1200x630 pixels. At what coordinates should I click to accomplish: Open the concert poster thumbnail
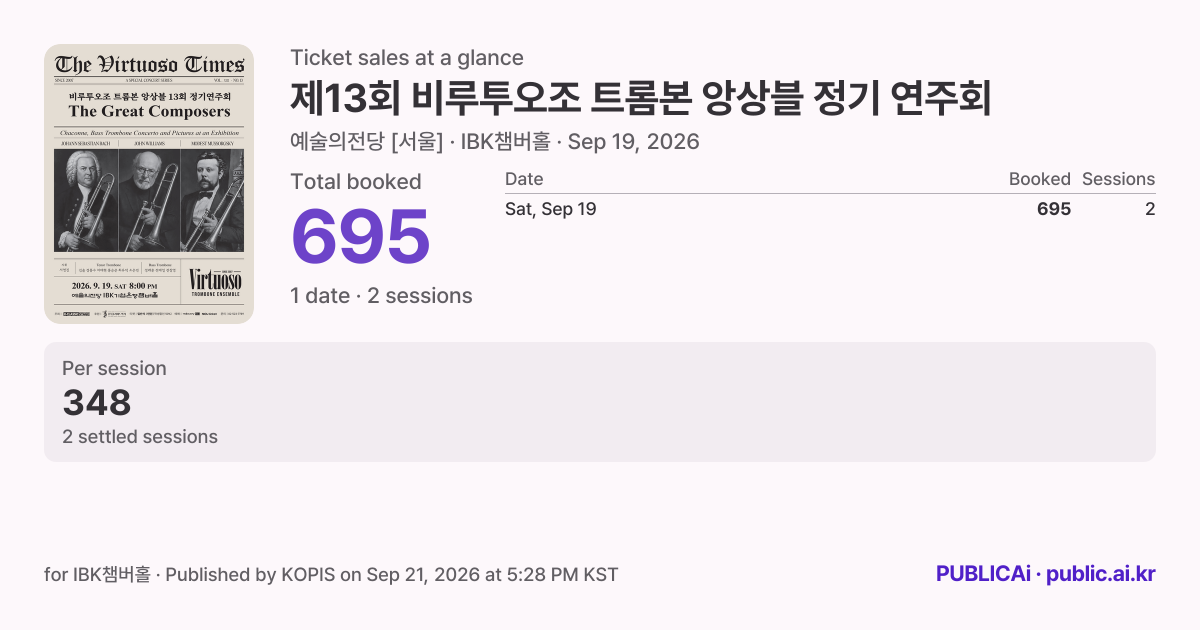(x=149, y=184)
